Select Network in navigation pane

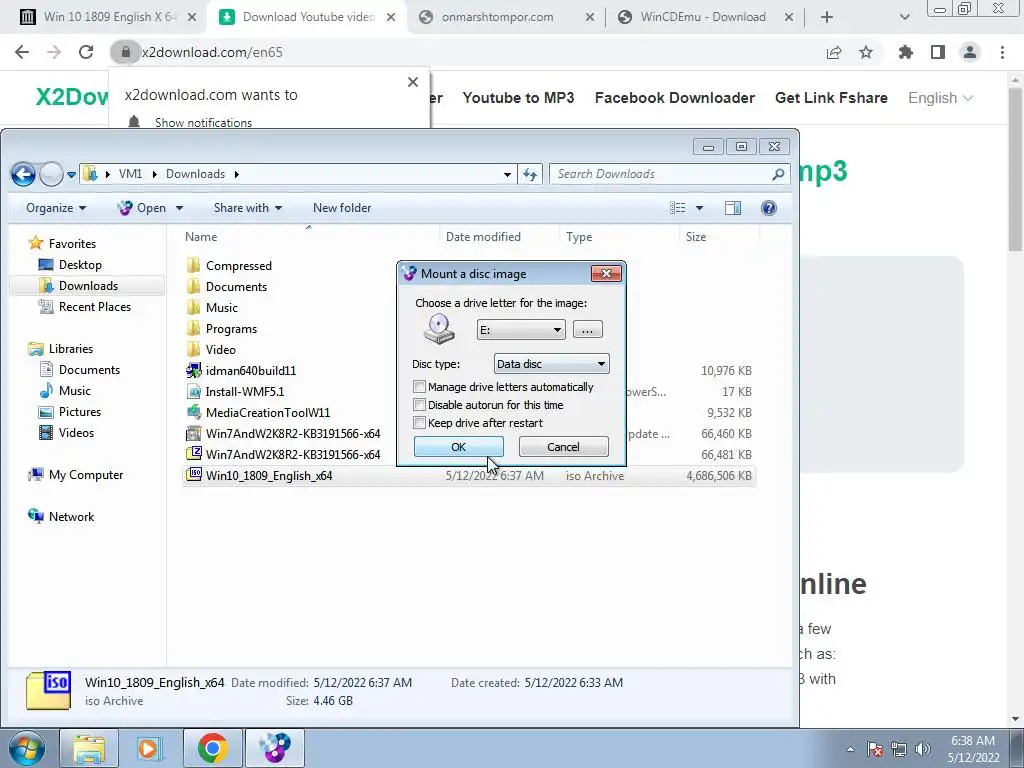[x=71, y=517]
